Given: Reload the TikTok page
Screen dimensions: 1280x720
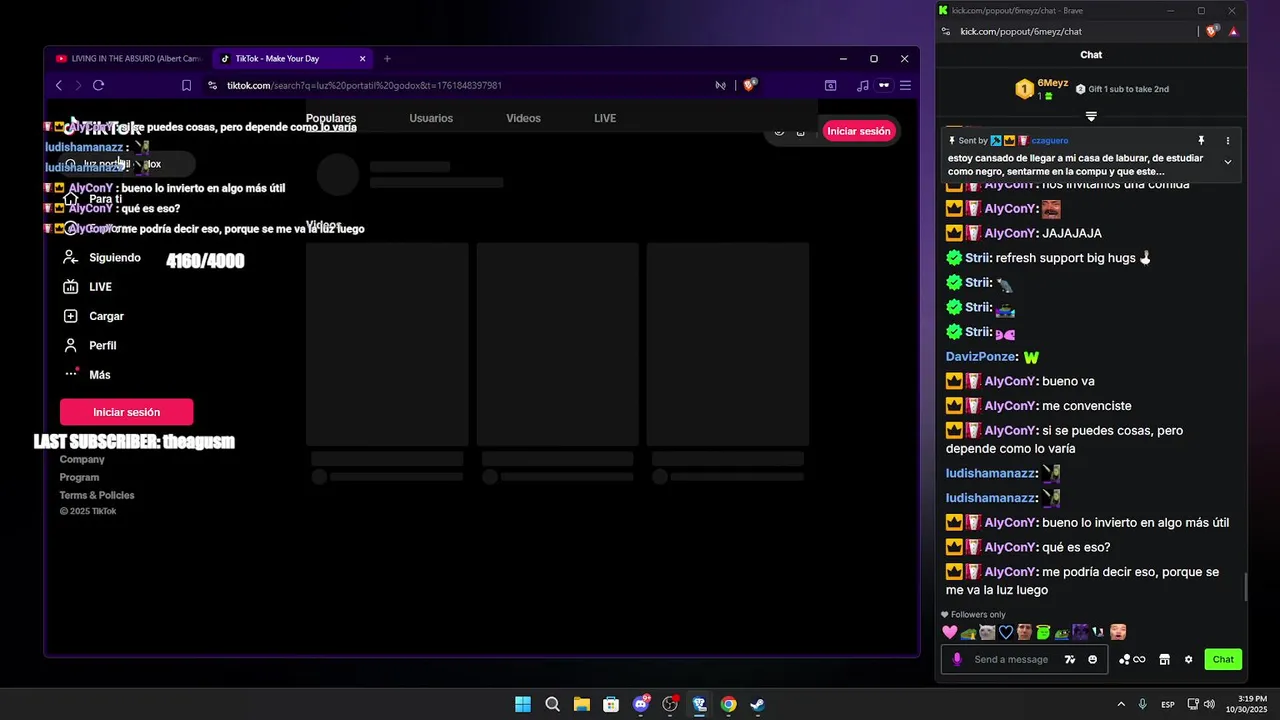Looking at the screenshot, I should (x=98, y=86).
